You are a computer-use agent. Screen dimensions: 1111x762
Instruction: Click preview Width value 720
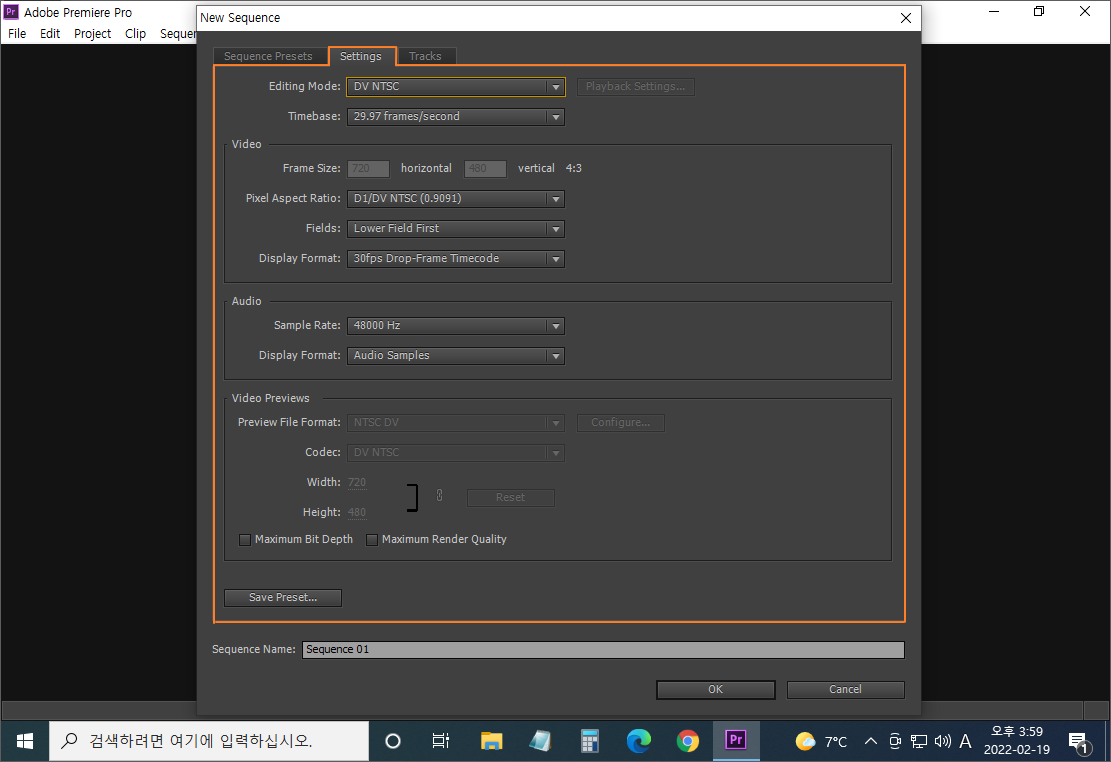point(357,483)
